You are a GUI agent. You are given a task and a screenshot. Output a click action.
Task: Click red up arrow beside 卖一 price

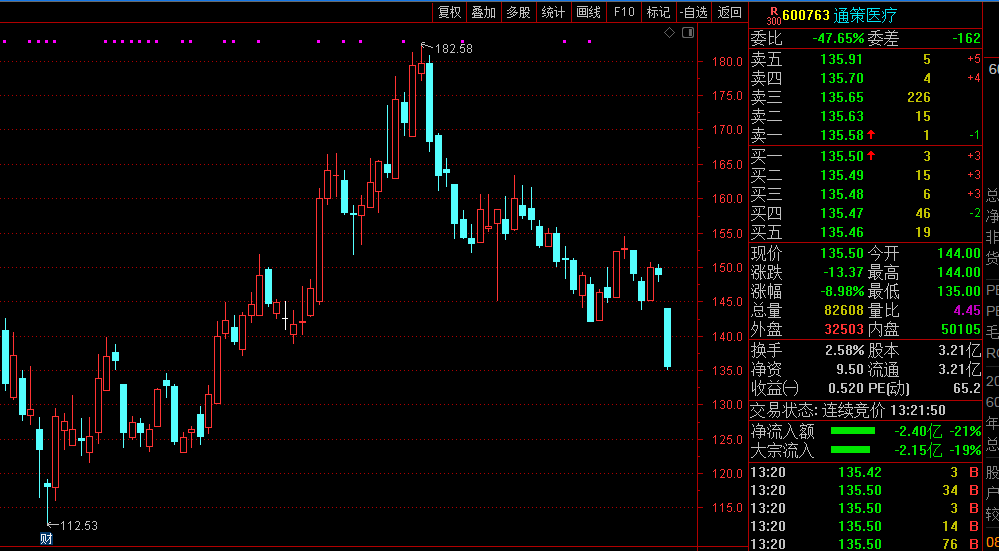pos(870,135)
